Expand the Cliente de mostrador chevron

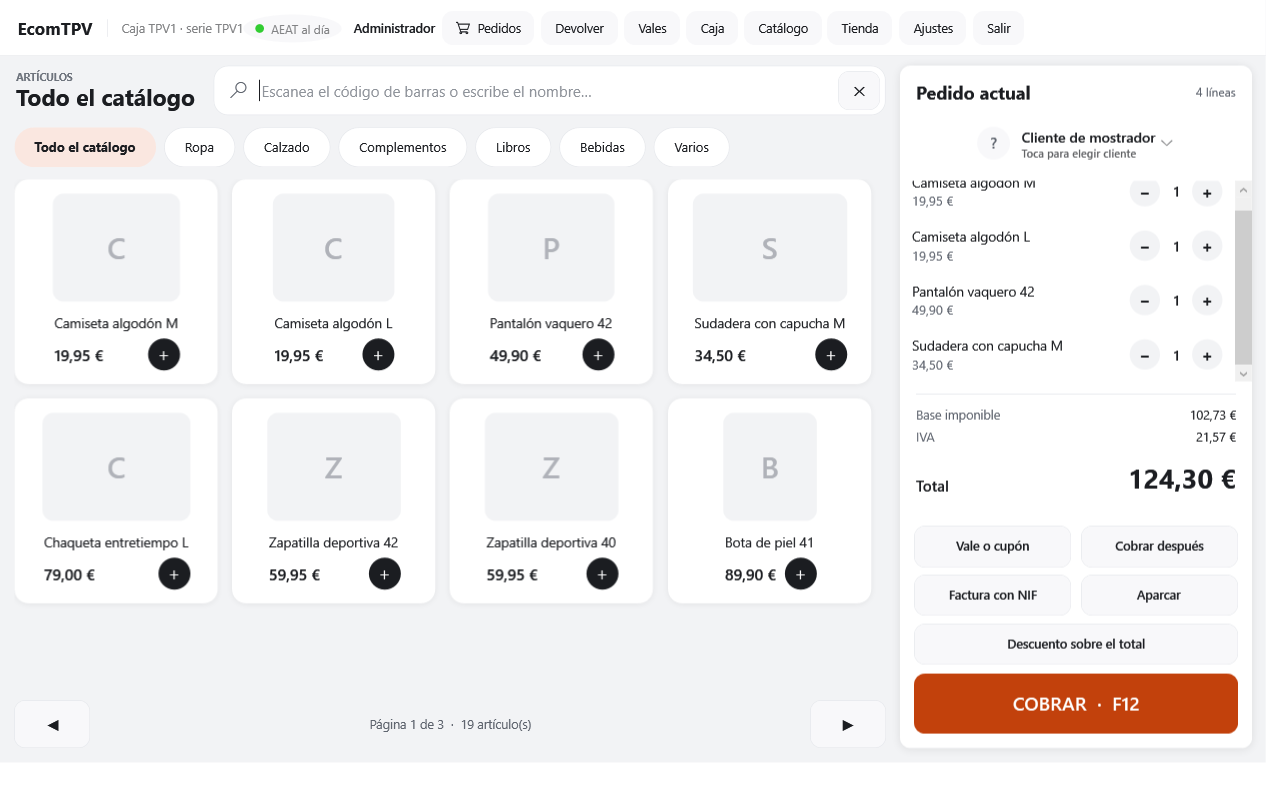(x=1166, y=143)
